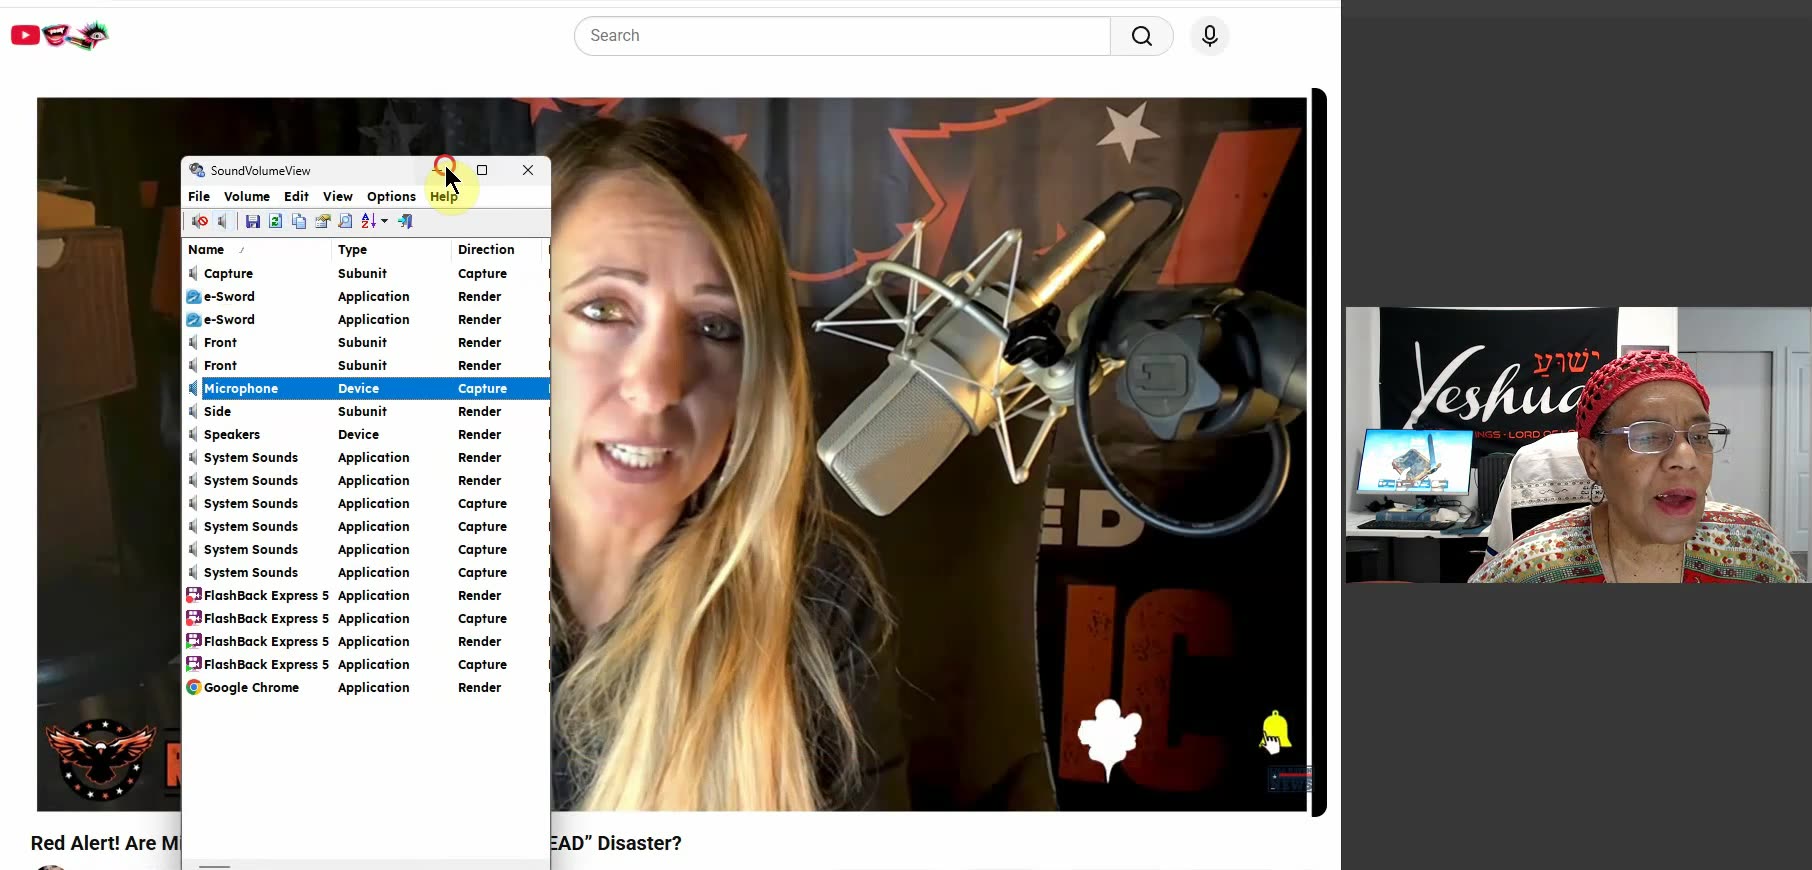Click the Unmute speaker toolbar icon

(223, 221)
